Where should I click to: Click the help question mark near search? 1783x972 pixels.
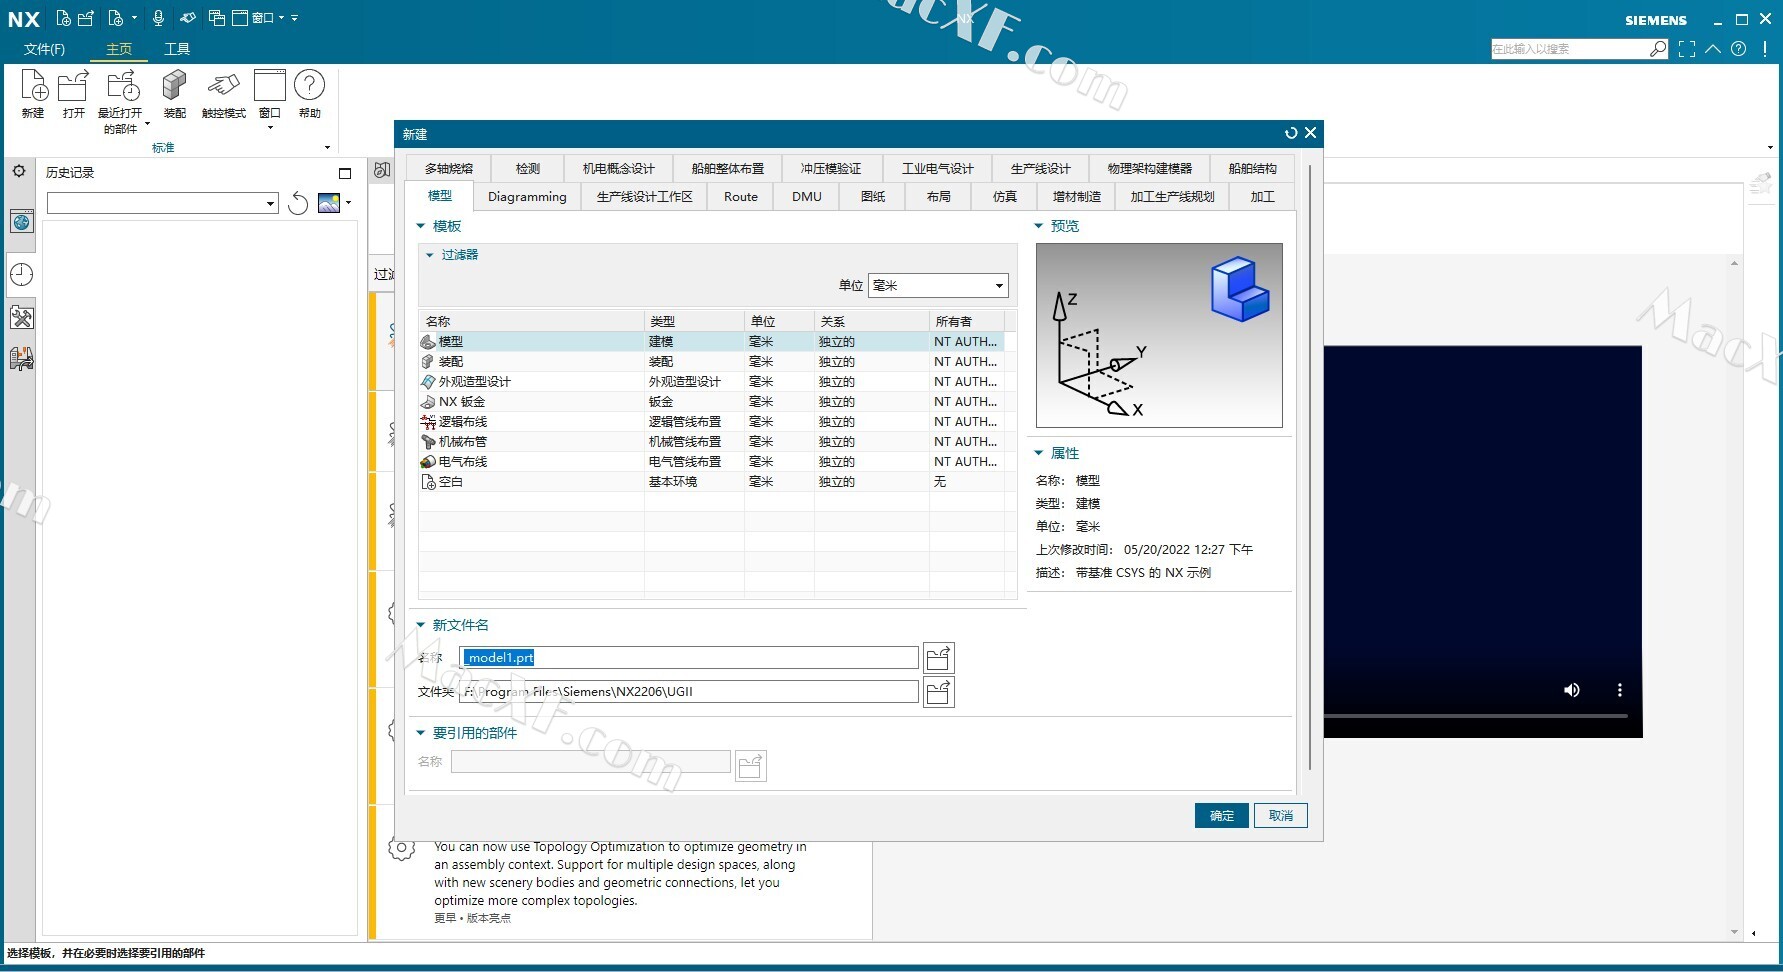coord(1739,48)
